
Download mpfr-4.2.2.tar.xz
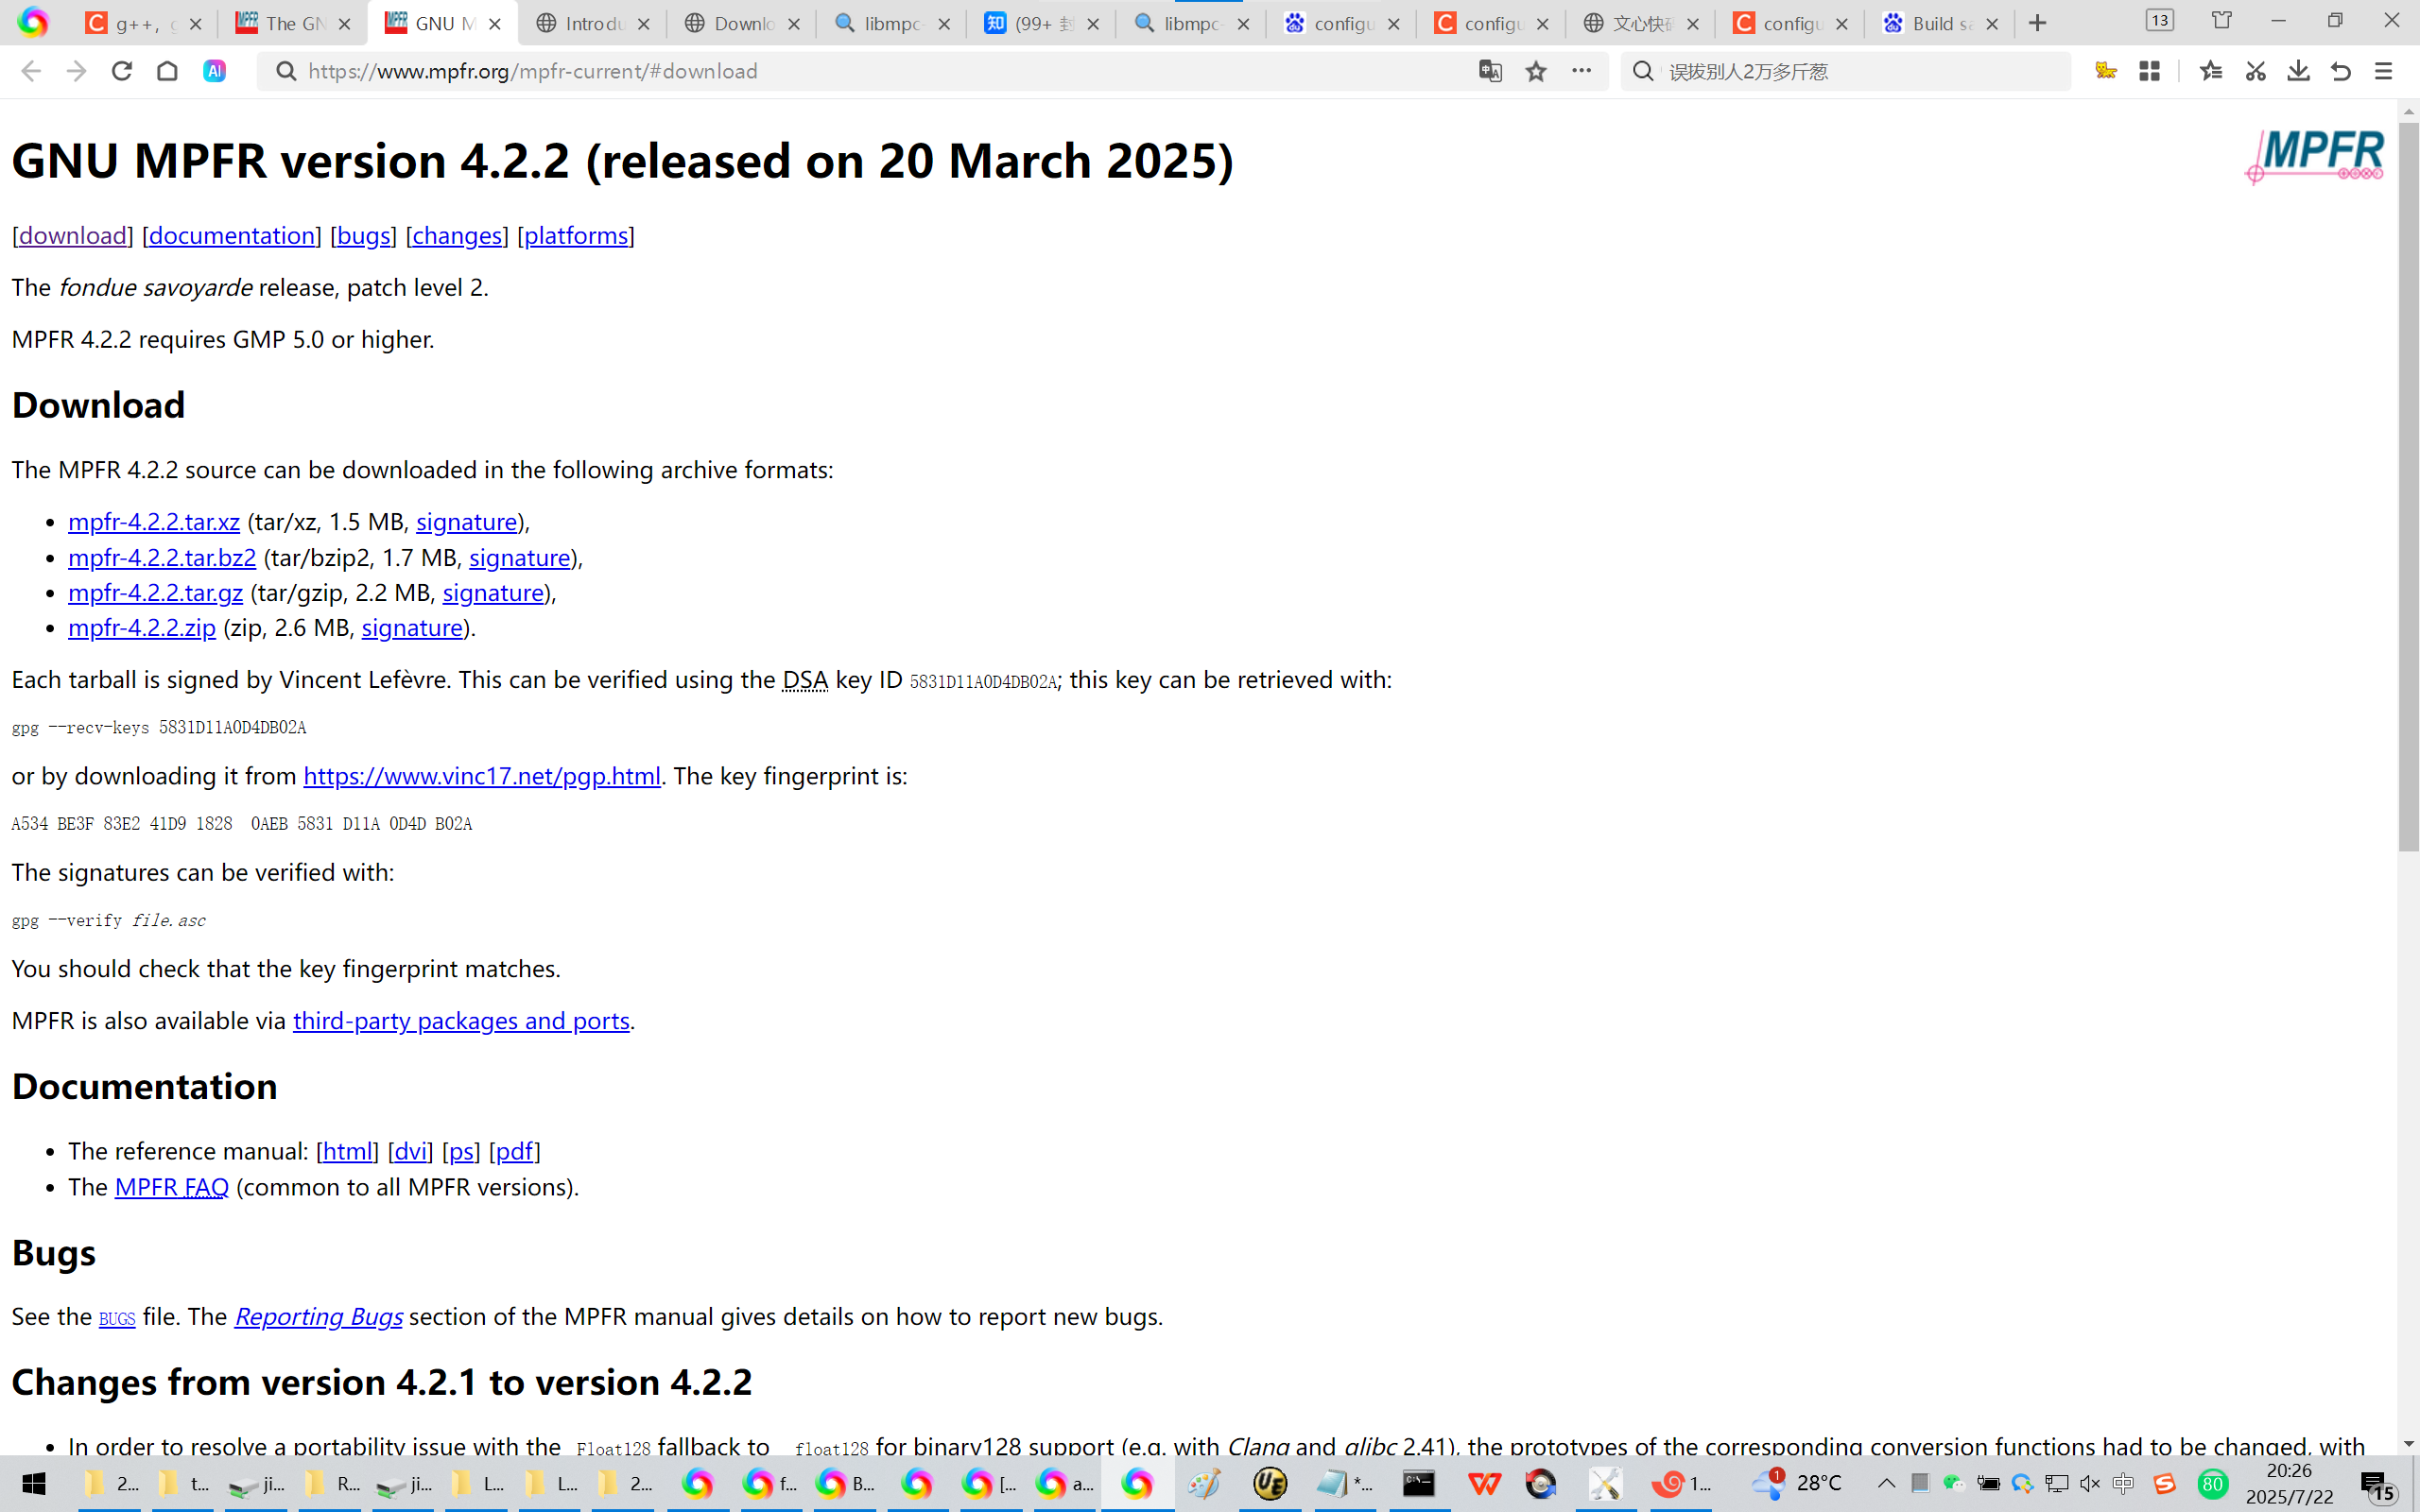(x=154, y=522)
